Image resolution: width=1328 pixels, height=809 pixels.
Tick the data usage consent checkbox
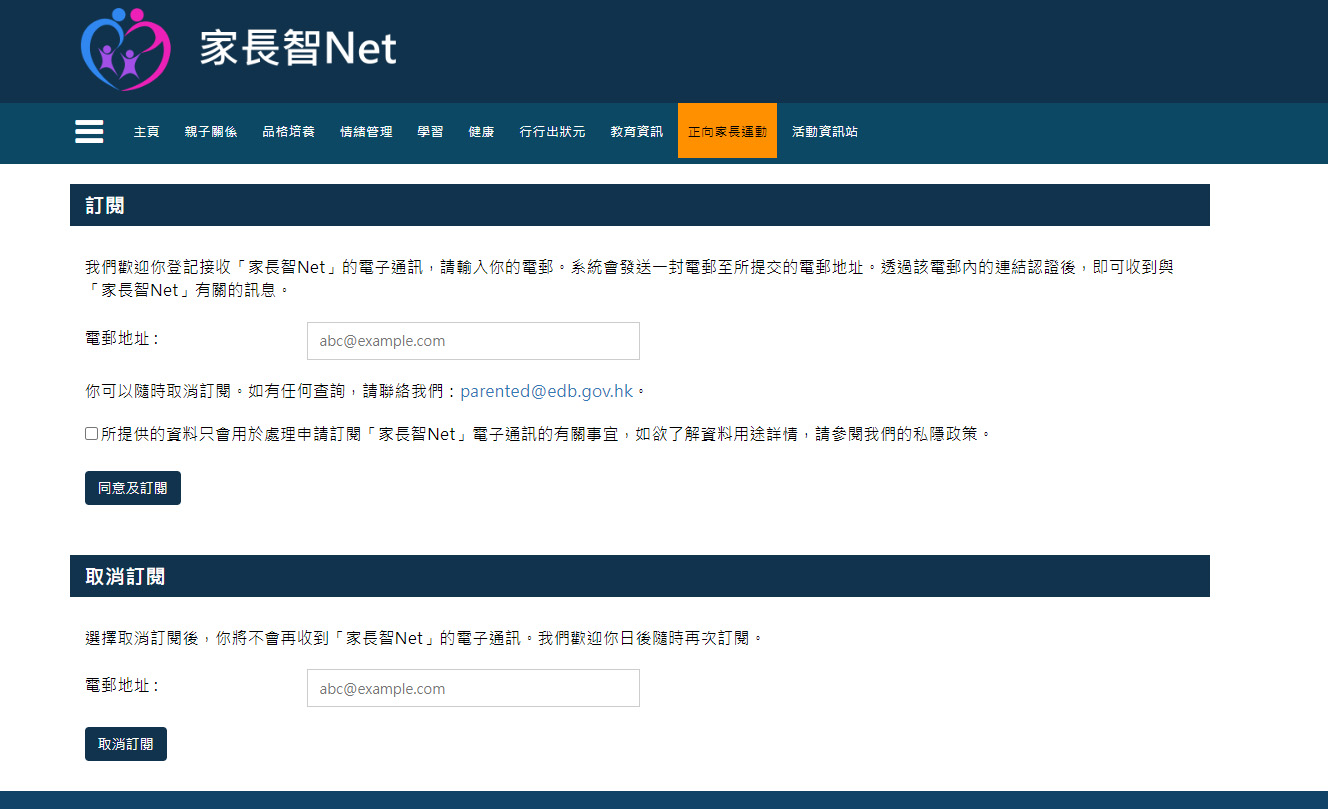(x=91, y=434)
